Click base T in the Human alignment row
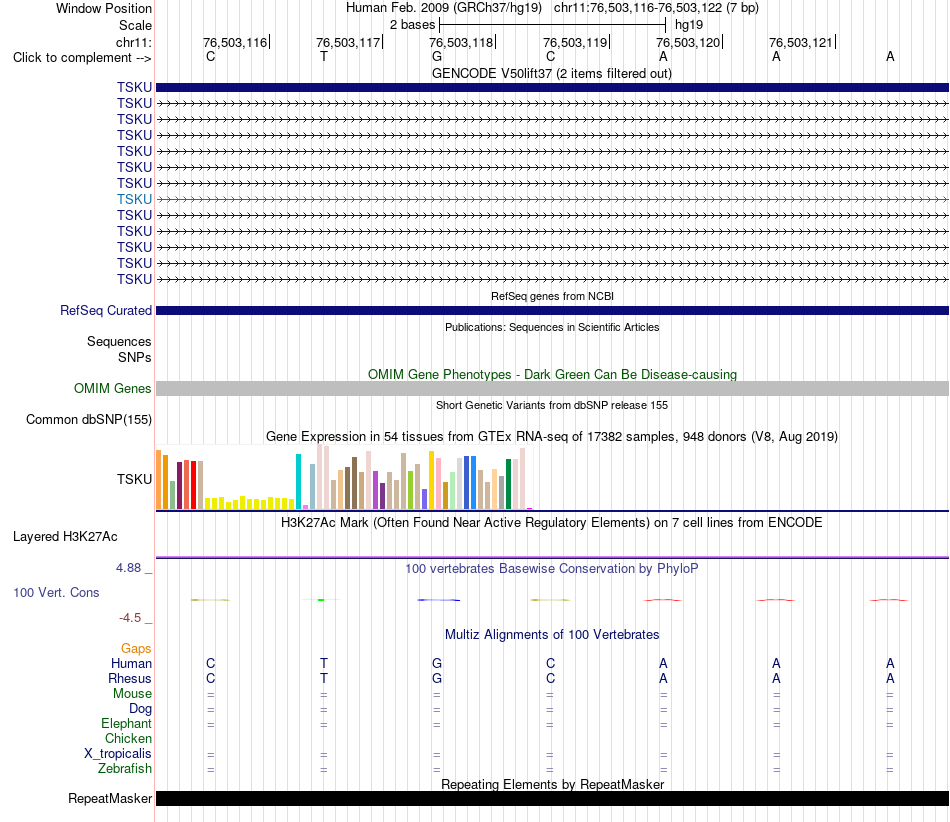This screenshot has height=822, width=950. [324, 663]
